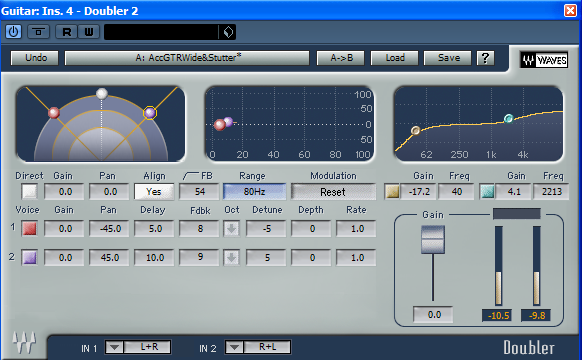Open the IN 1 routing dropdown arrow
This screenshot has height=360, width=582.
click(x=114, y=348)
